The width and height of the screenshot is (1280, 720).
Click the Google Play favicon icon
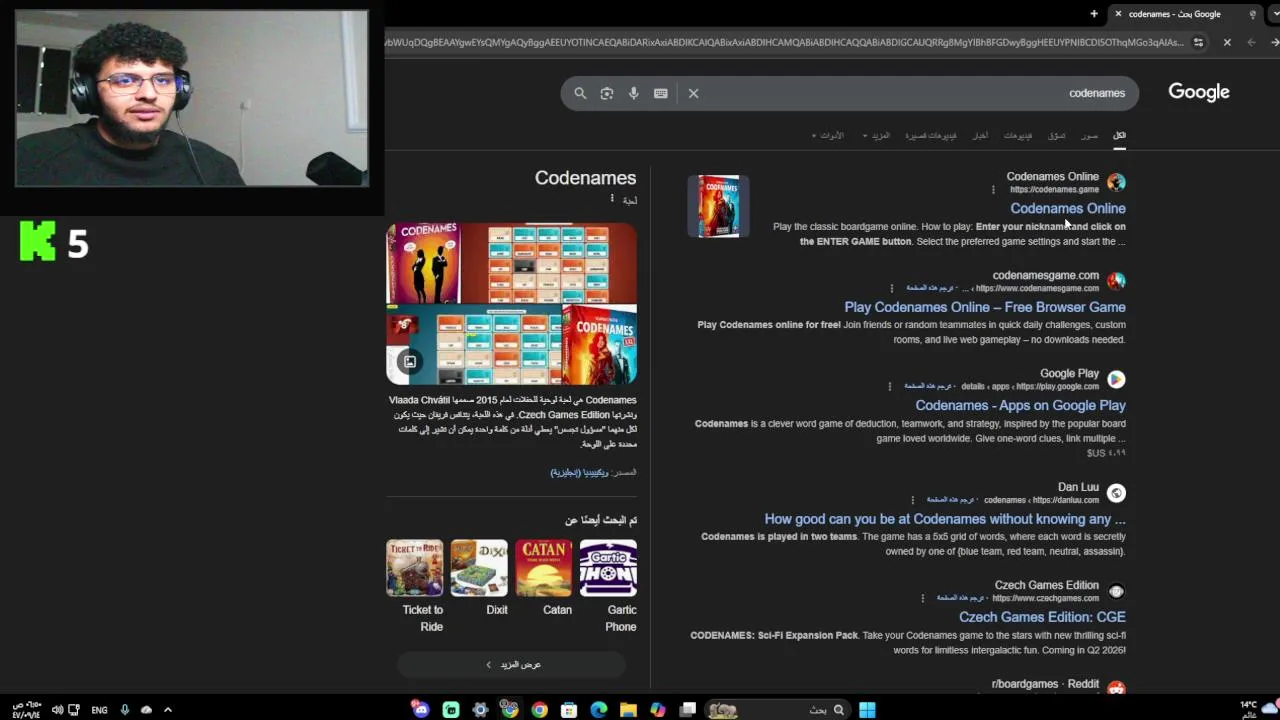click(x=1116, y=379)
